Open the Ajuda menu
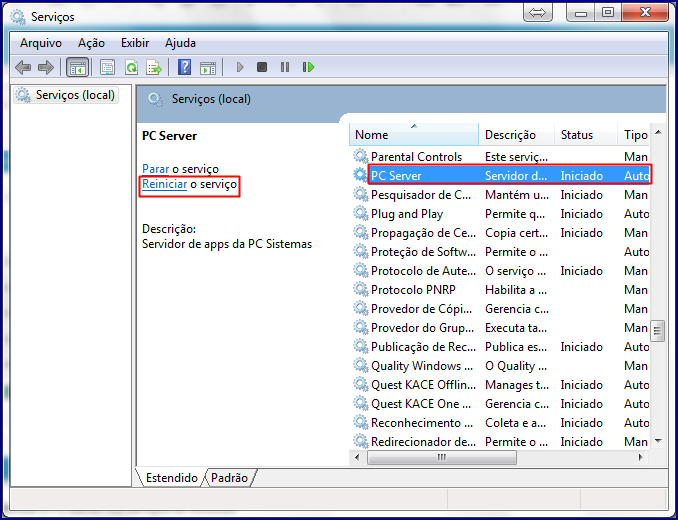The width and height of the screenshot is (678, 520). [180, 43]
